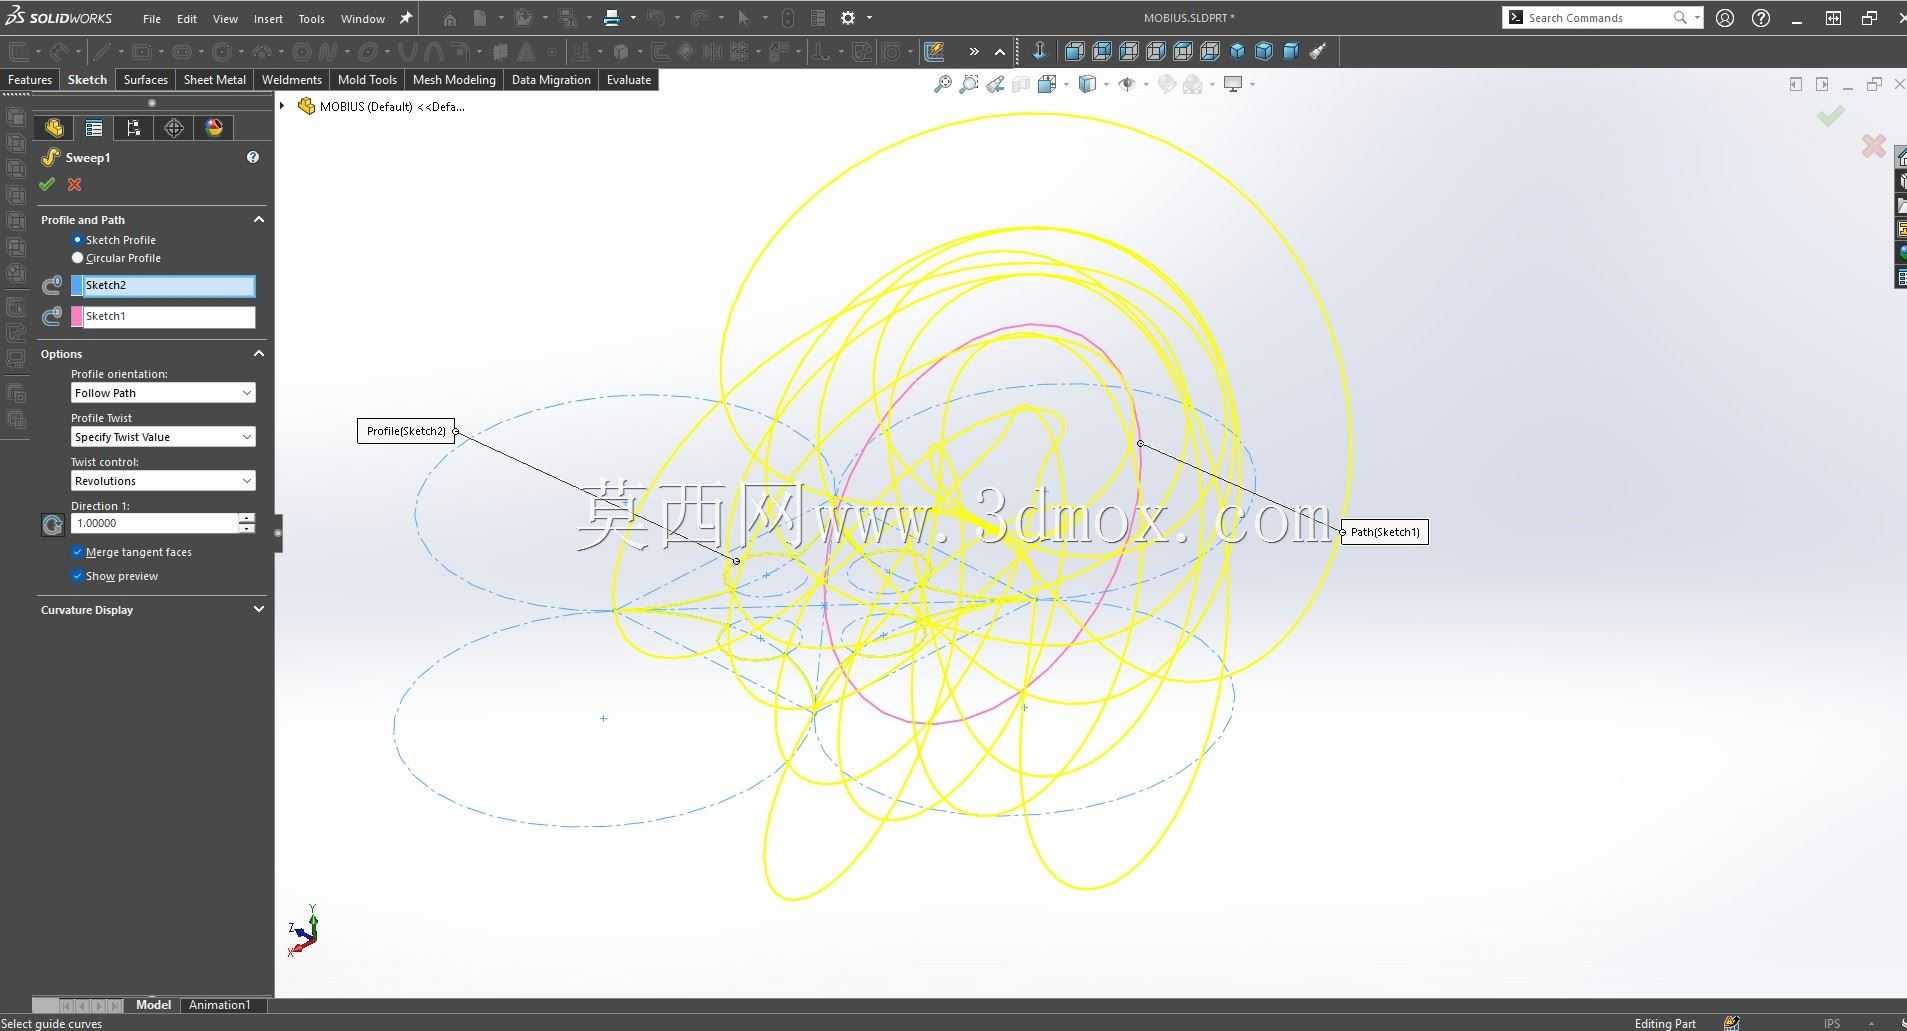Click the Previous View icon
Image resolution: width=1907 pixels, height=1031 pixels.
[995, 84]
